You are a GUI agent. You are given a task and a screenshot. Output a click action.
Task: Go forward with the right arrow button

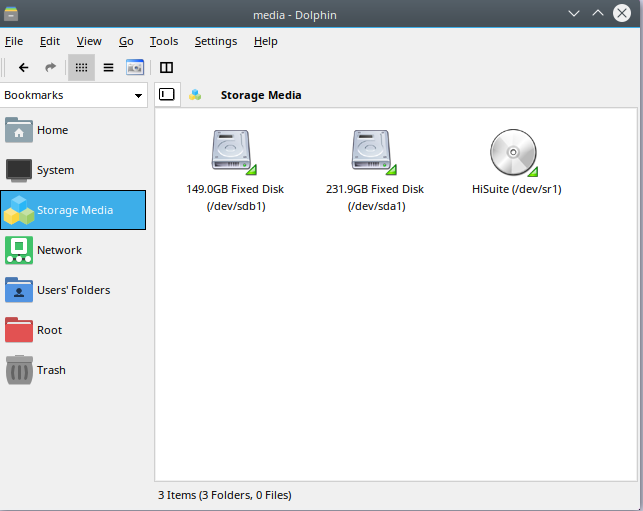coord(50,67)
